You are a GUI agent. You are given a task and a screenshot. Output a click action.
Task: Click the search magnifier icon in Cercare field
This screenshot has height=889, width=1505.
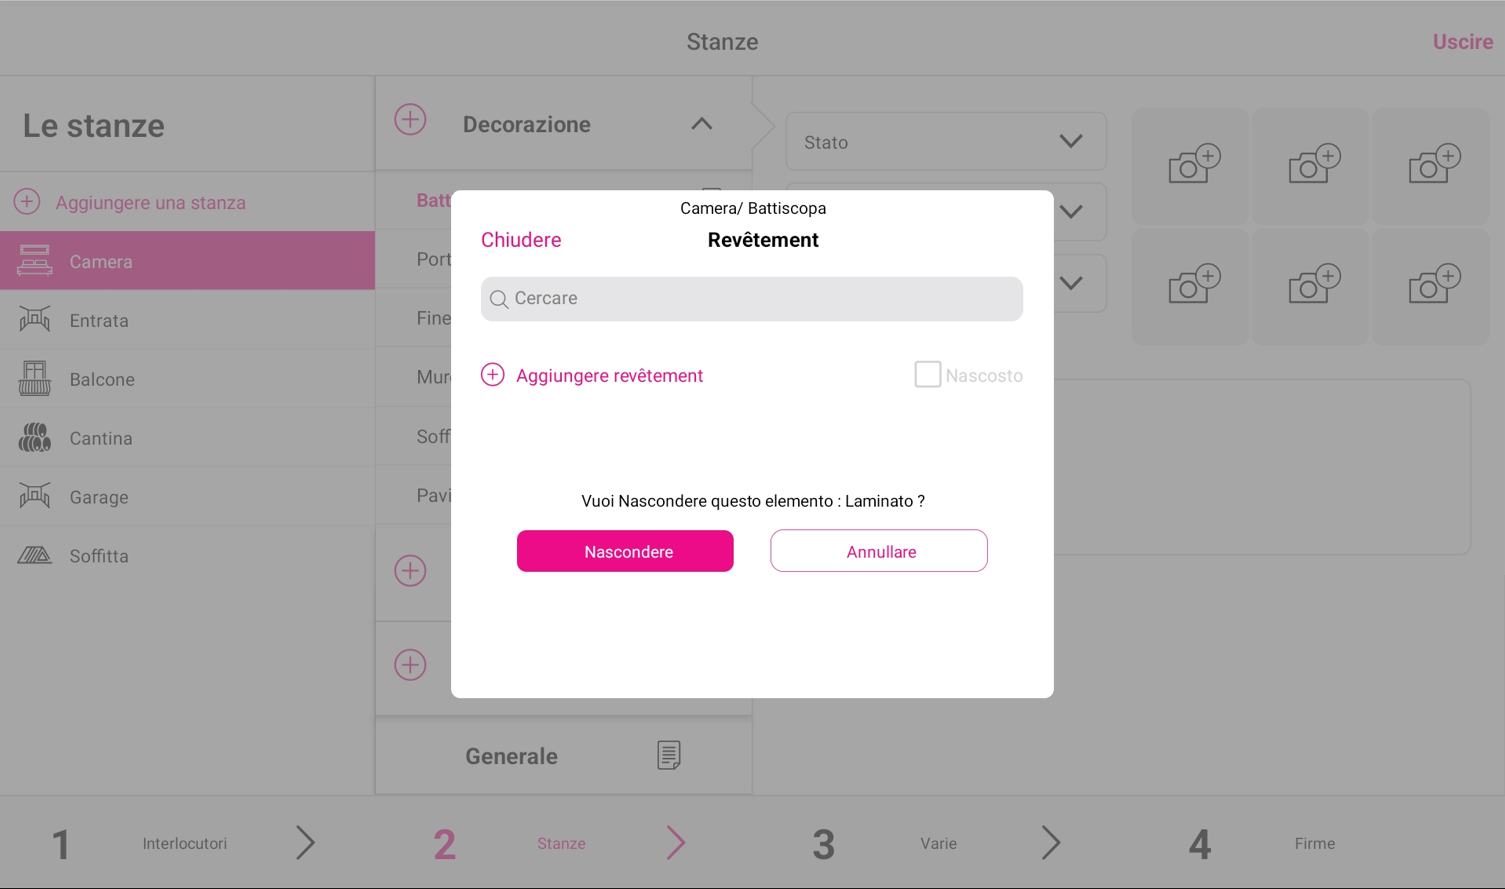[x=499, y=299]
